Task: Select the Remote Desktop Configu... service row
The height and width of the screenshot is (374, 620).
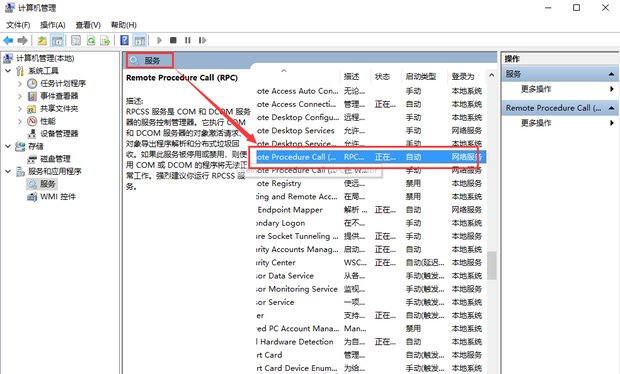Action: pos(371,117)
